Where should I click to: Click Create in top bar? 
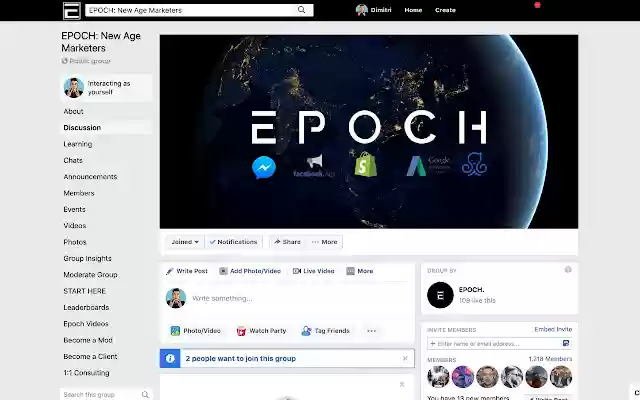(x=445, y=10)
